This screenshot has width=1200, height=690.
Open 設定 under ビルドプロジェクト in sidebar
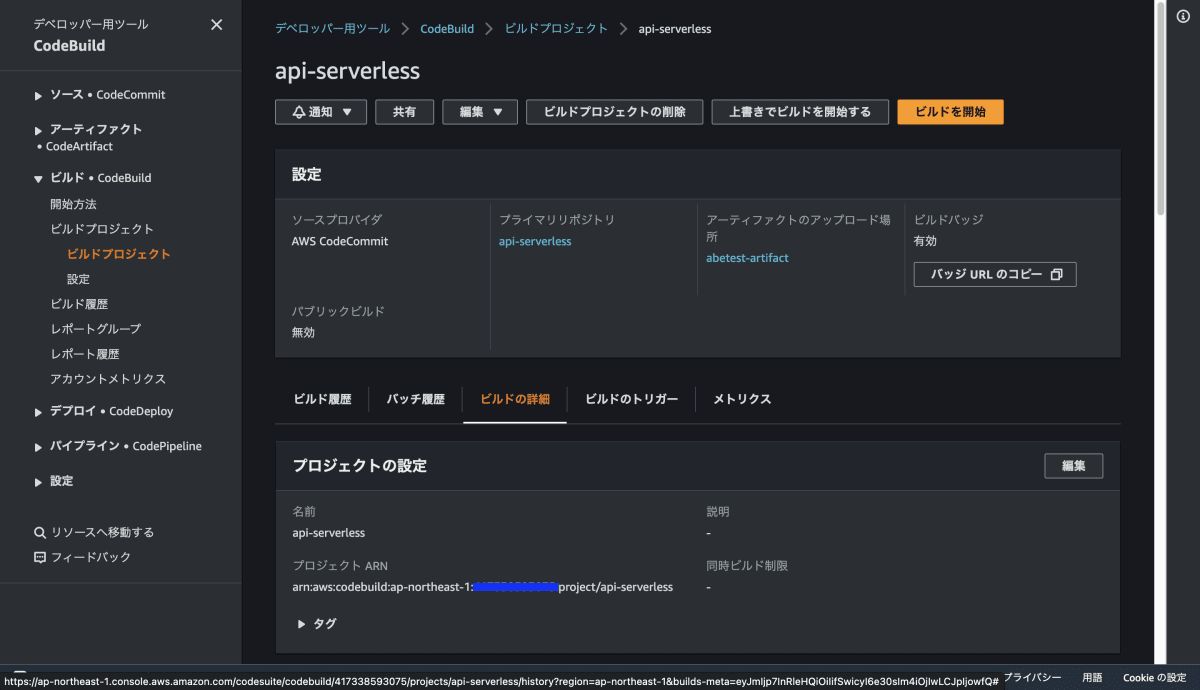(x=78, y=279)
